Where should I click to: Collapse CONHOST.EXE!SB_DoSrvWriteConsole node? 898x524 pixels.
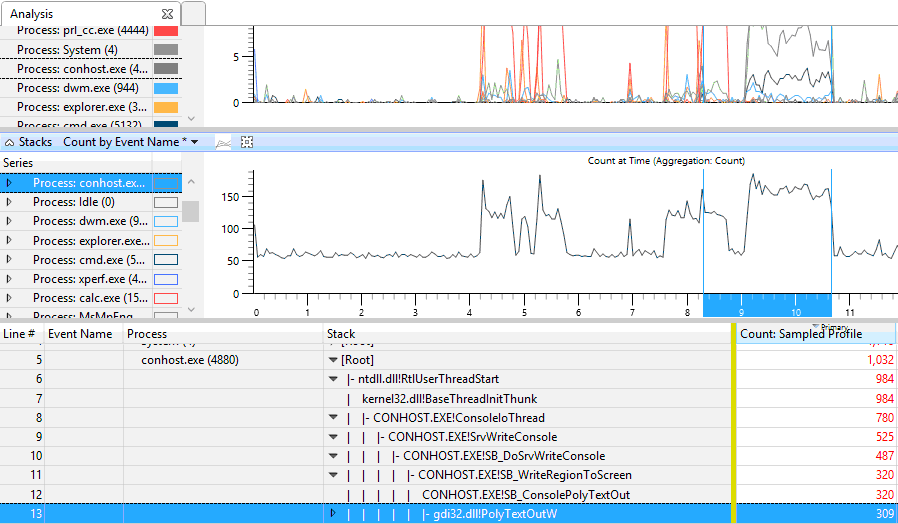click(x=333, y=456)
